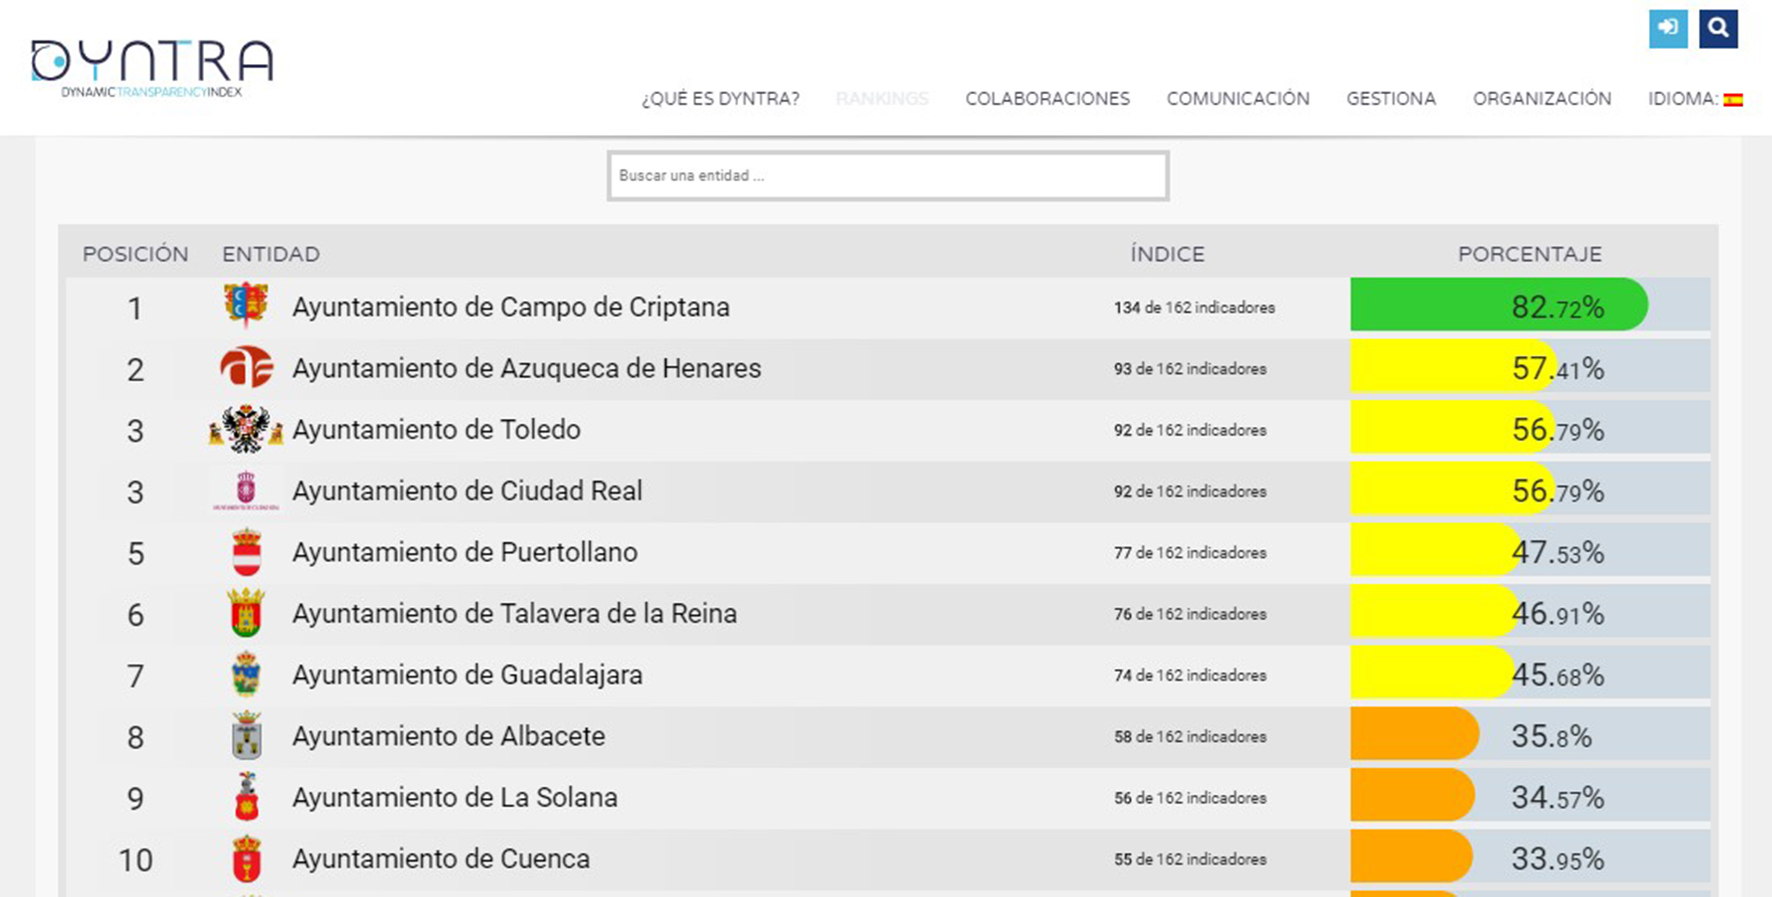Click the login icon button
This screenshot has width=1772, height=897.
[x=1668, y=28]
